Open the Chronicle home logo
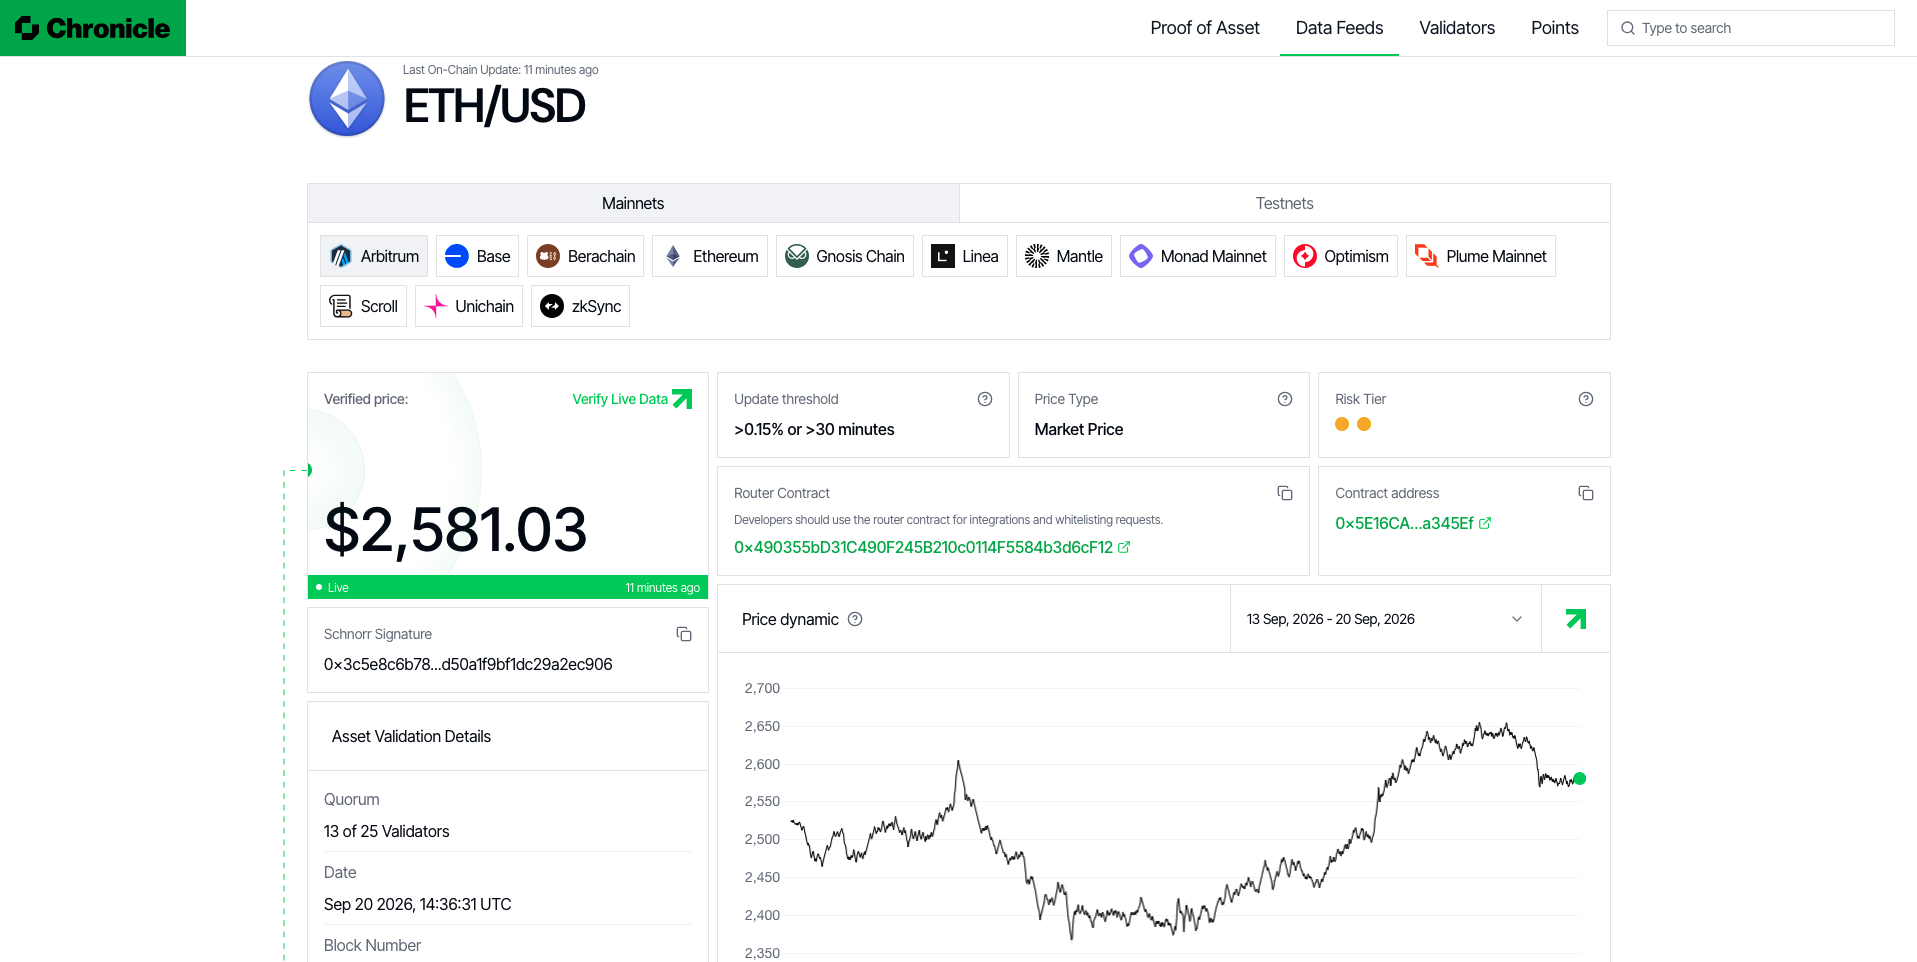This screenshot has height=962, width=1917. coord(93,28)
